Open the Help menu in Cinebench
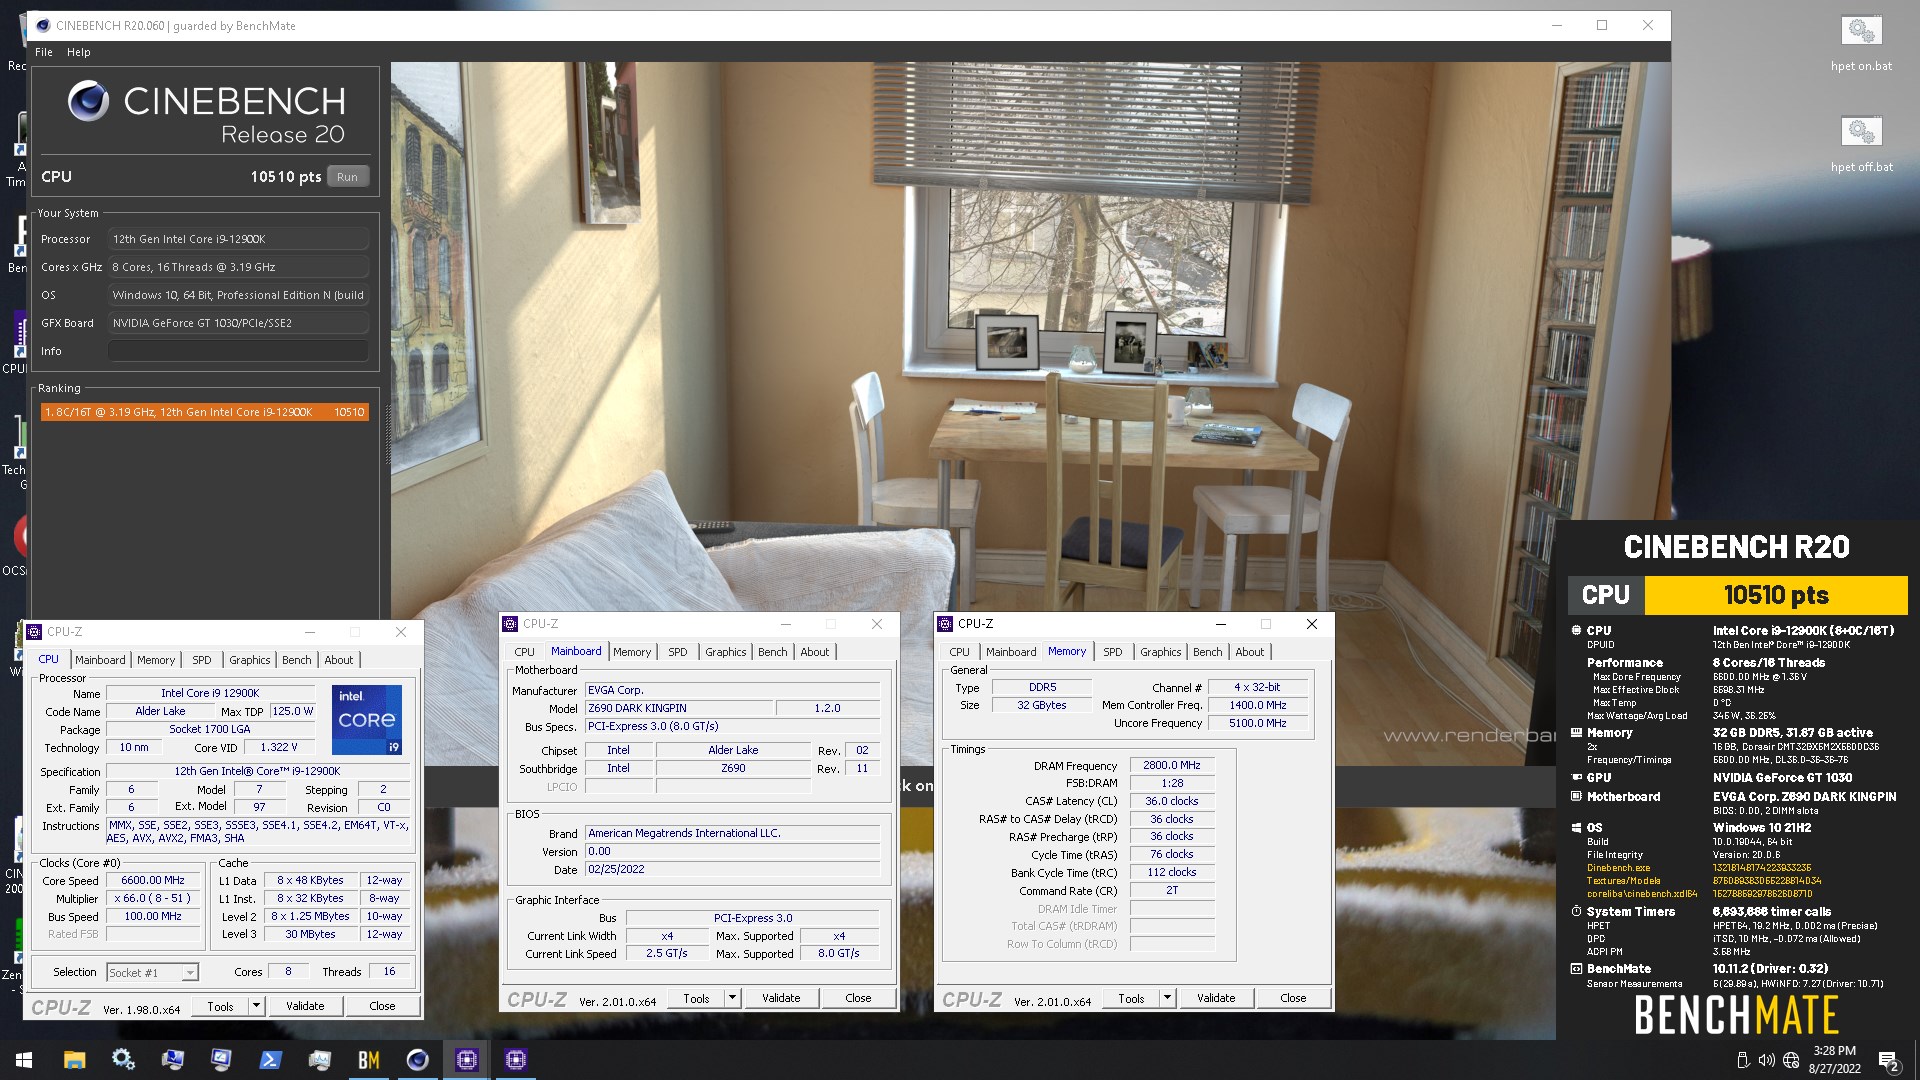This screenshot has width=1920, height=1080. (79, 52)
